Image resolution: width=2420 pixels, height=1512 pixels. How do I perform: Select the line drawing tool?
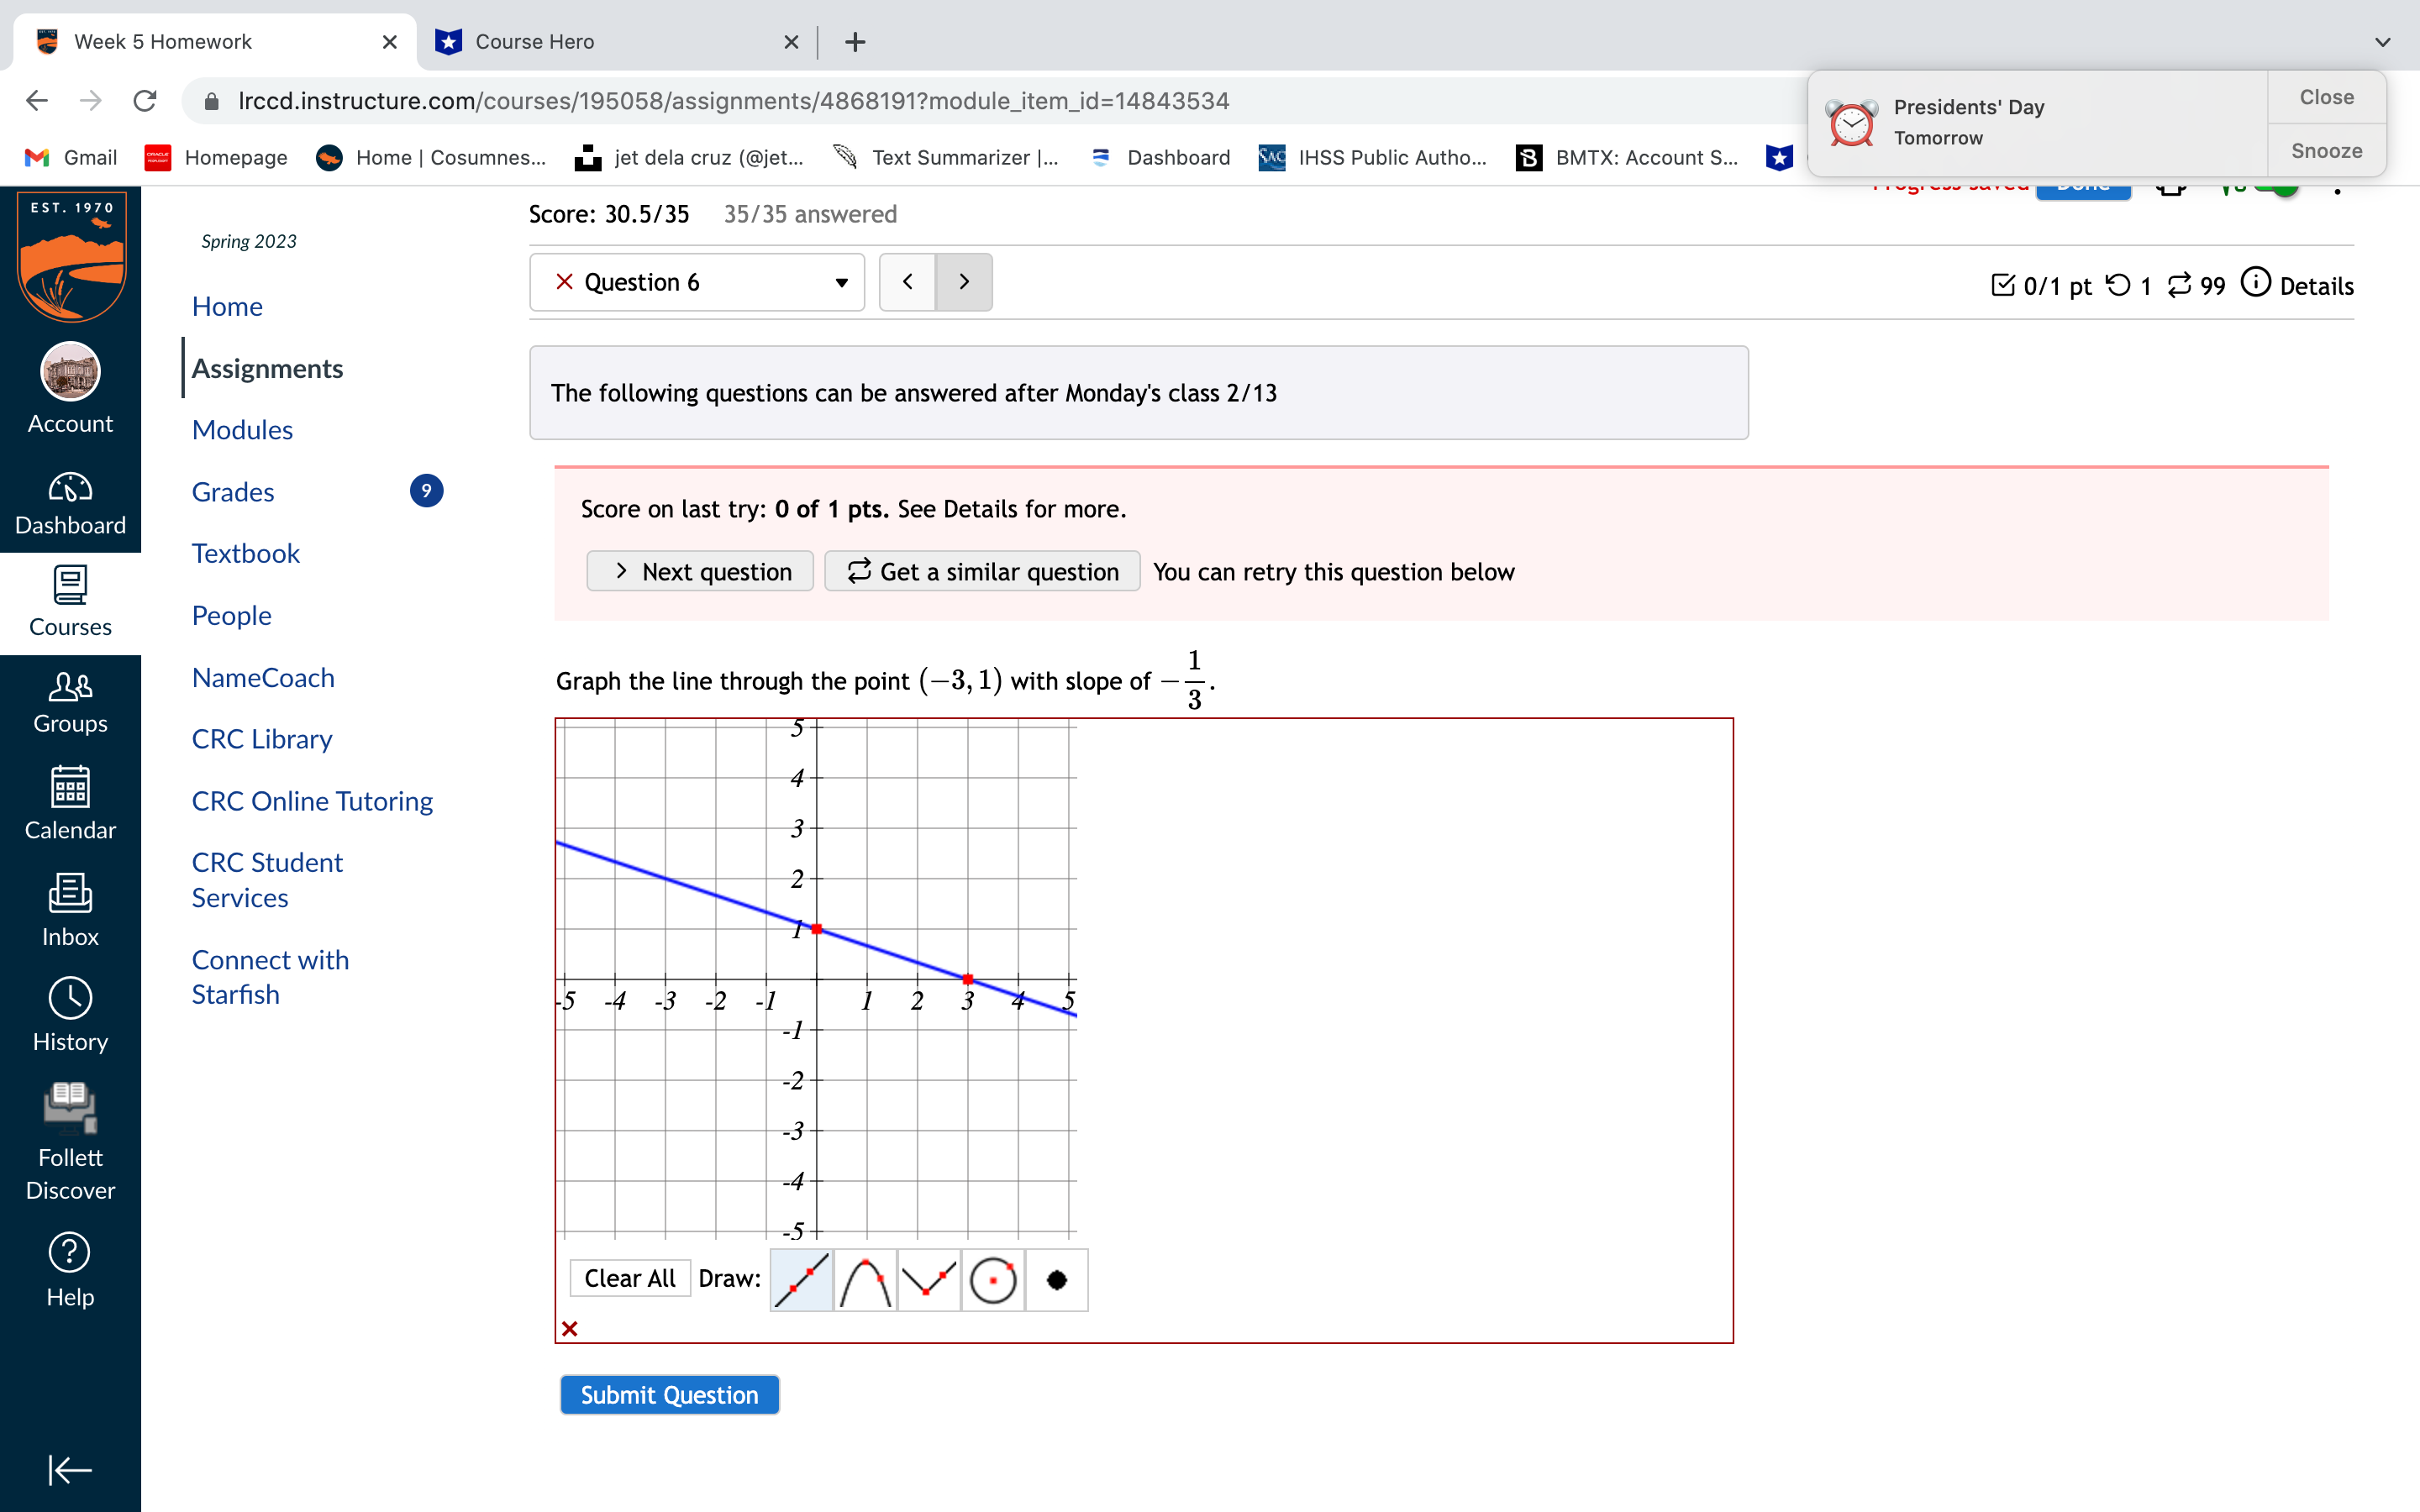(x=800, y=1280)
